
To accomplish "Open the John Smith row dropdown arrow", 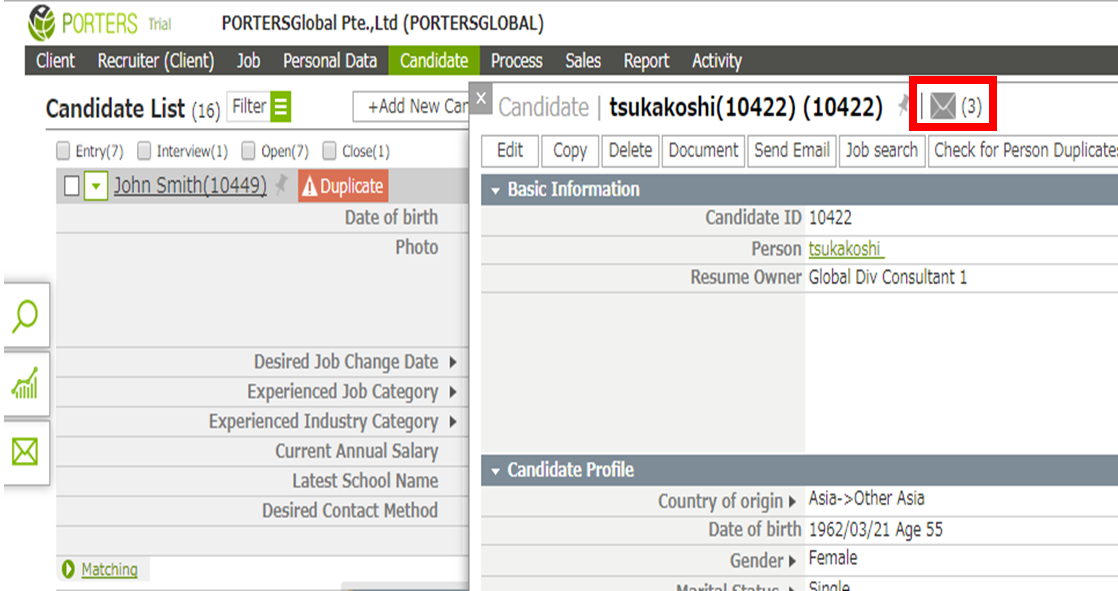I will [96, 186].
